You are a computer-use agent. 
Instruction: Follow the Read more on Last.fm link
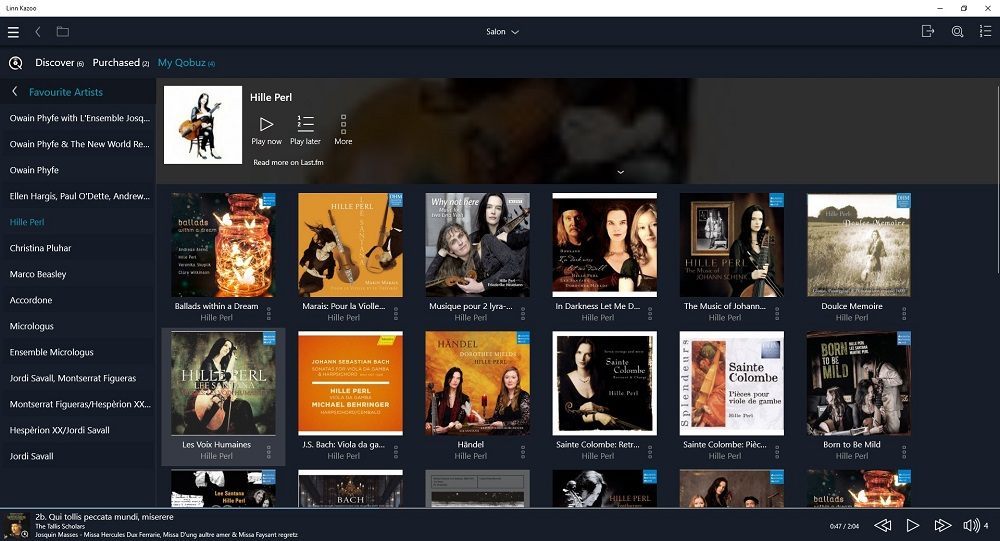point(288,162)
